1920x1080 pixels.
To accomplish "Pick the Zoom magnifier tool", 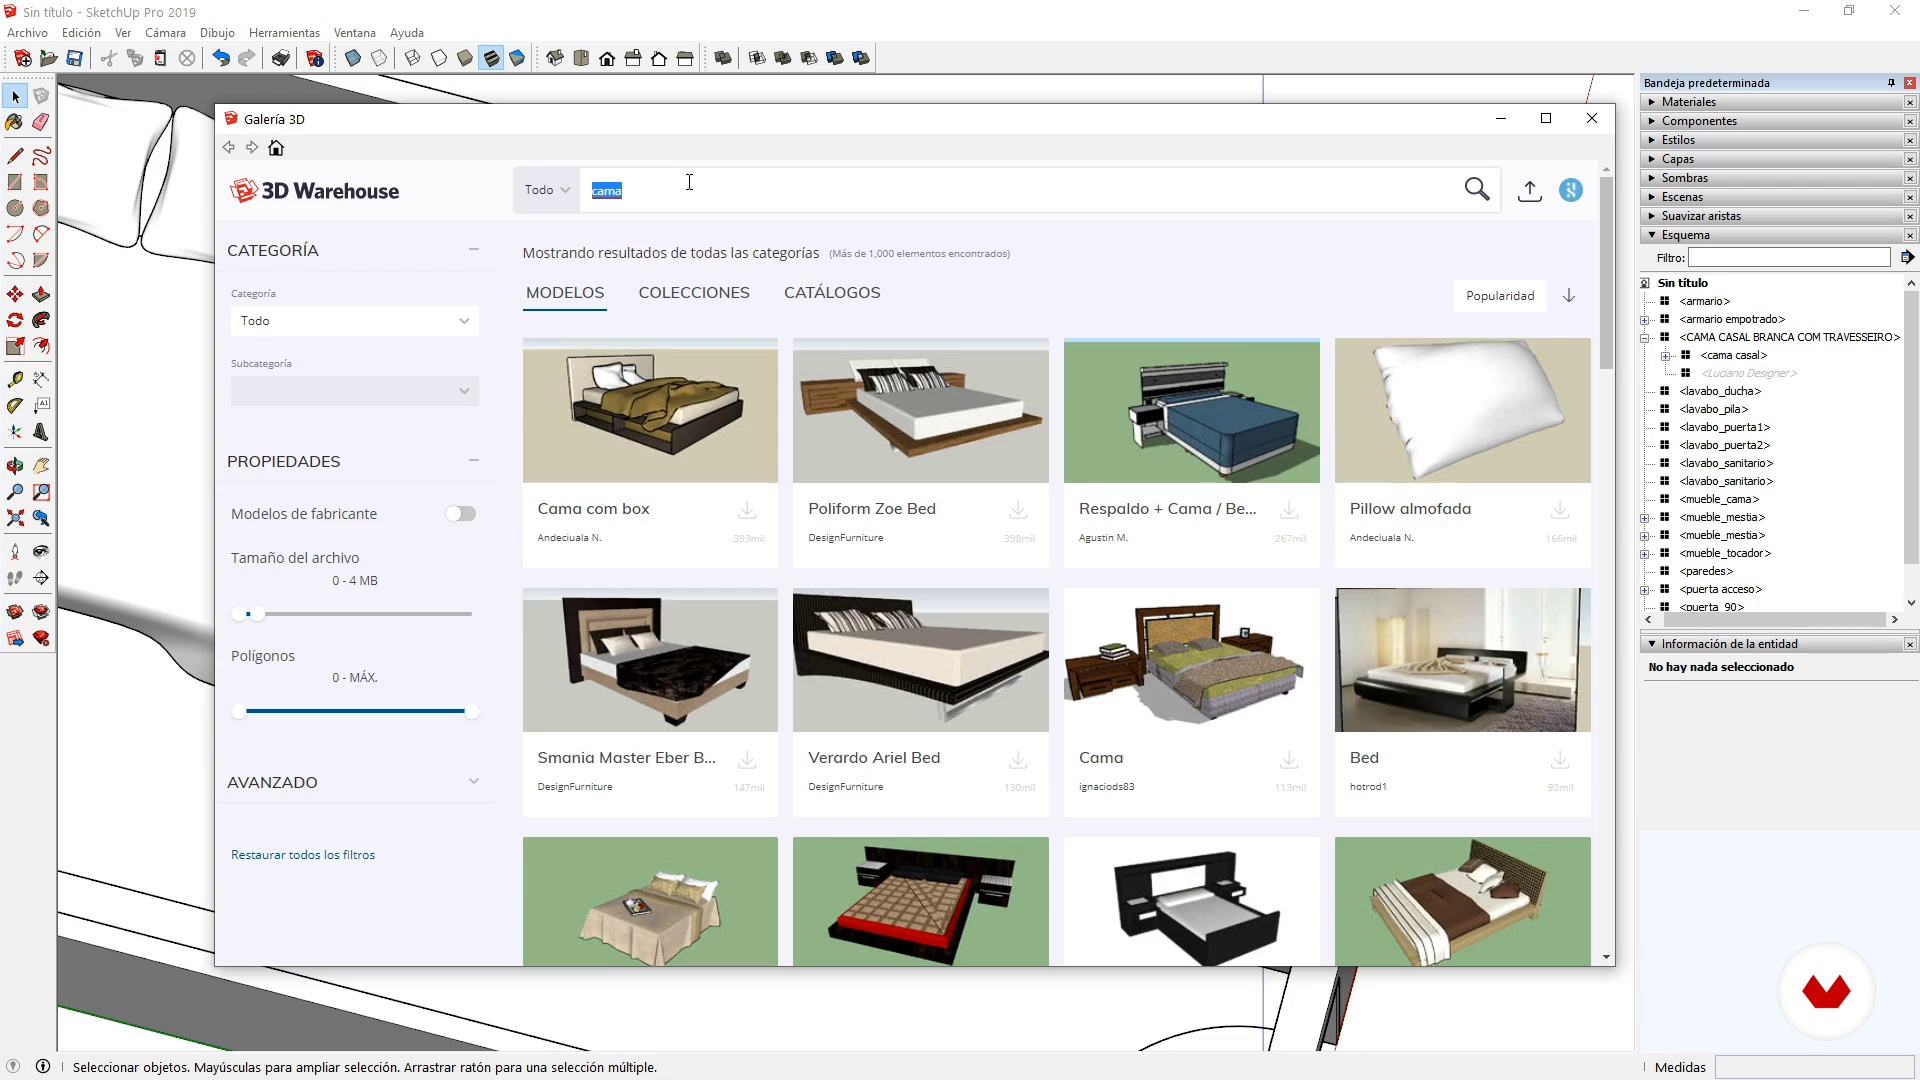I will tap(15, 492).
